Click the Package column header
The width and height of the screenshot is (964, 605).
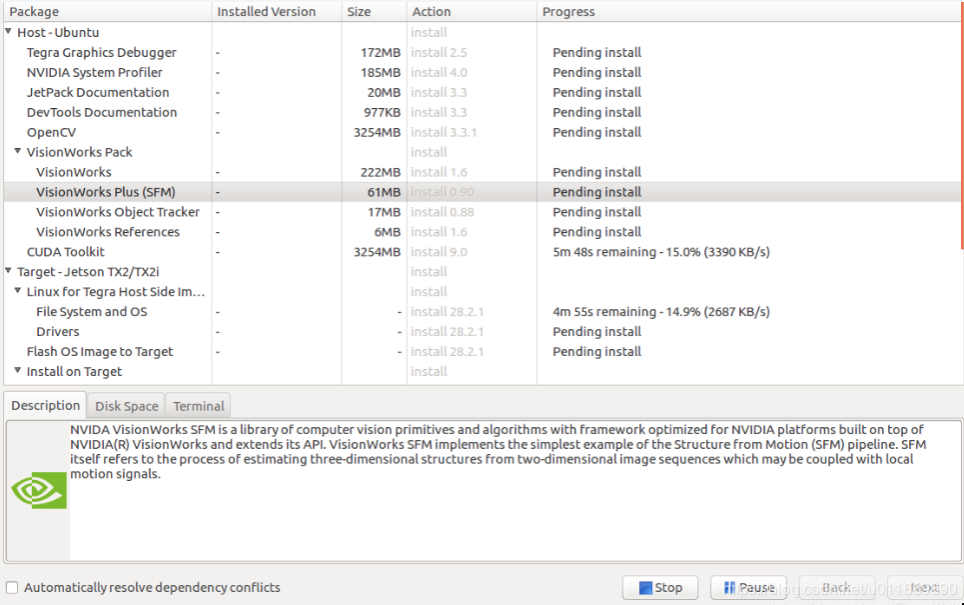[107, 12]
